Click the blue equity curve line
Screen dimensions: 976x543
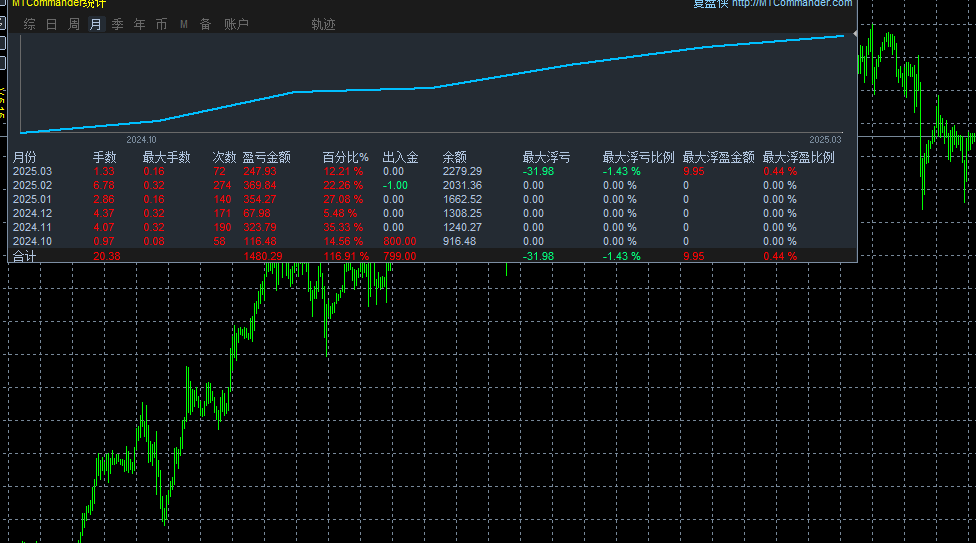point(433,88)
